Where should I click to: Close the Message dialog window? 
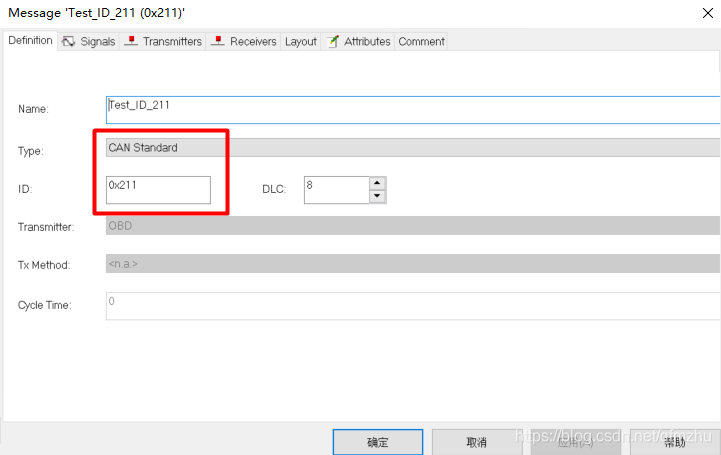coord(708,13)
